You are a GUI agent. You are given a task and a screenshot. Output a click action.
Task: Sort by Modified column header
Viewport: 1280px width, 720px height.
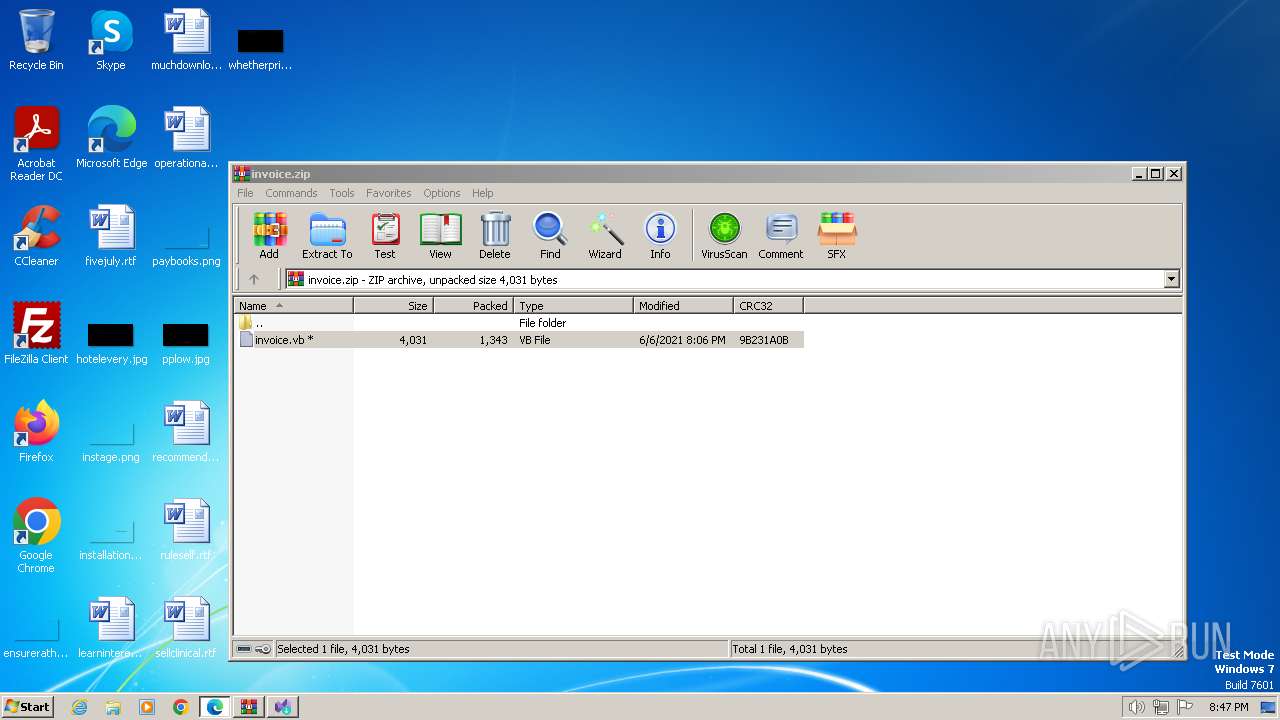coord(683,306)
